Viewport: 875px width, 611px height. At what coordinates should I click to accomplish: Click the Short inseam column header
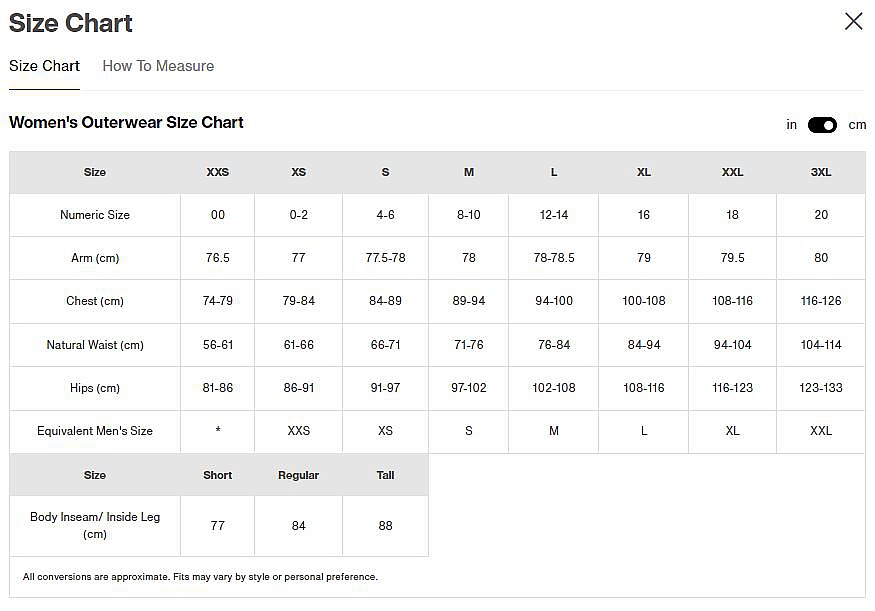coord(217,475)
